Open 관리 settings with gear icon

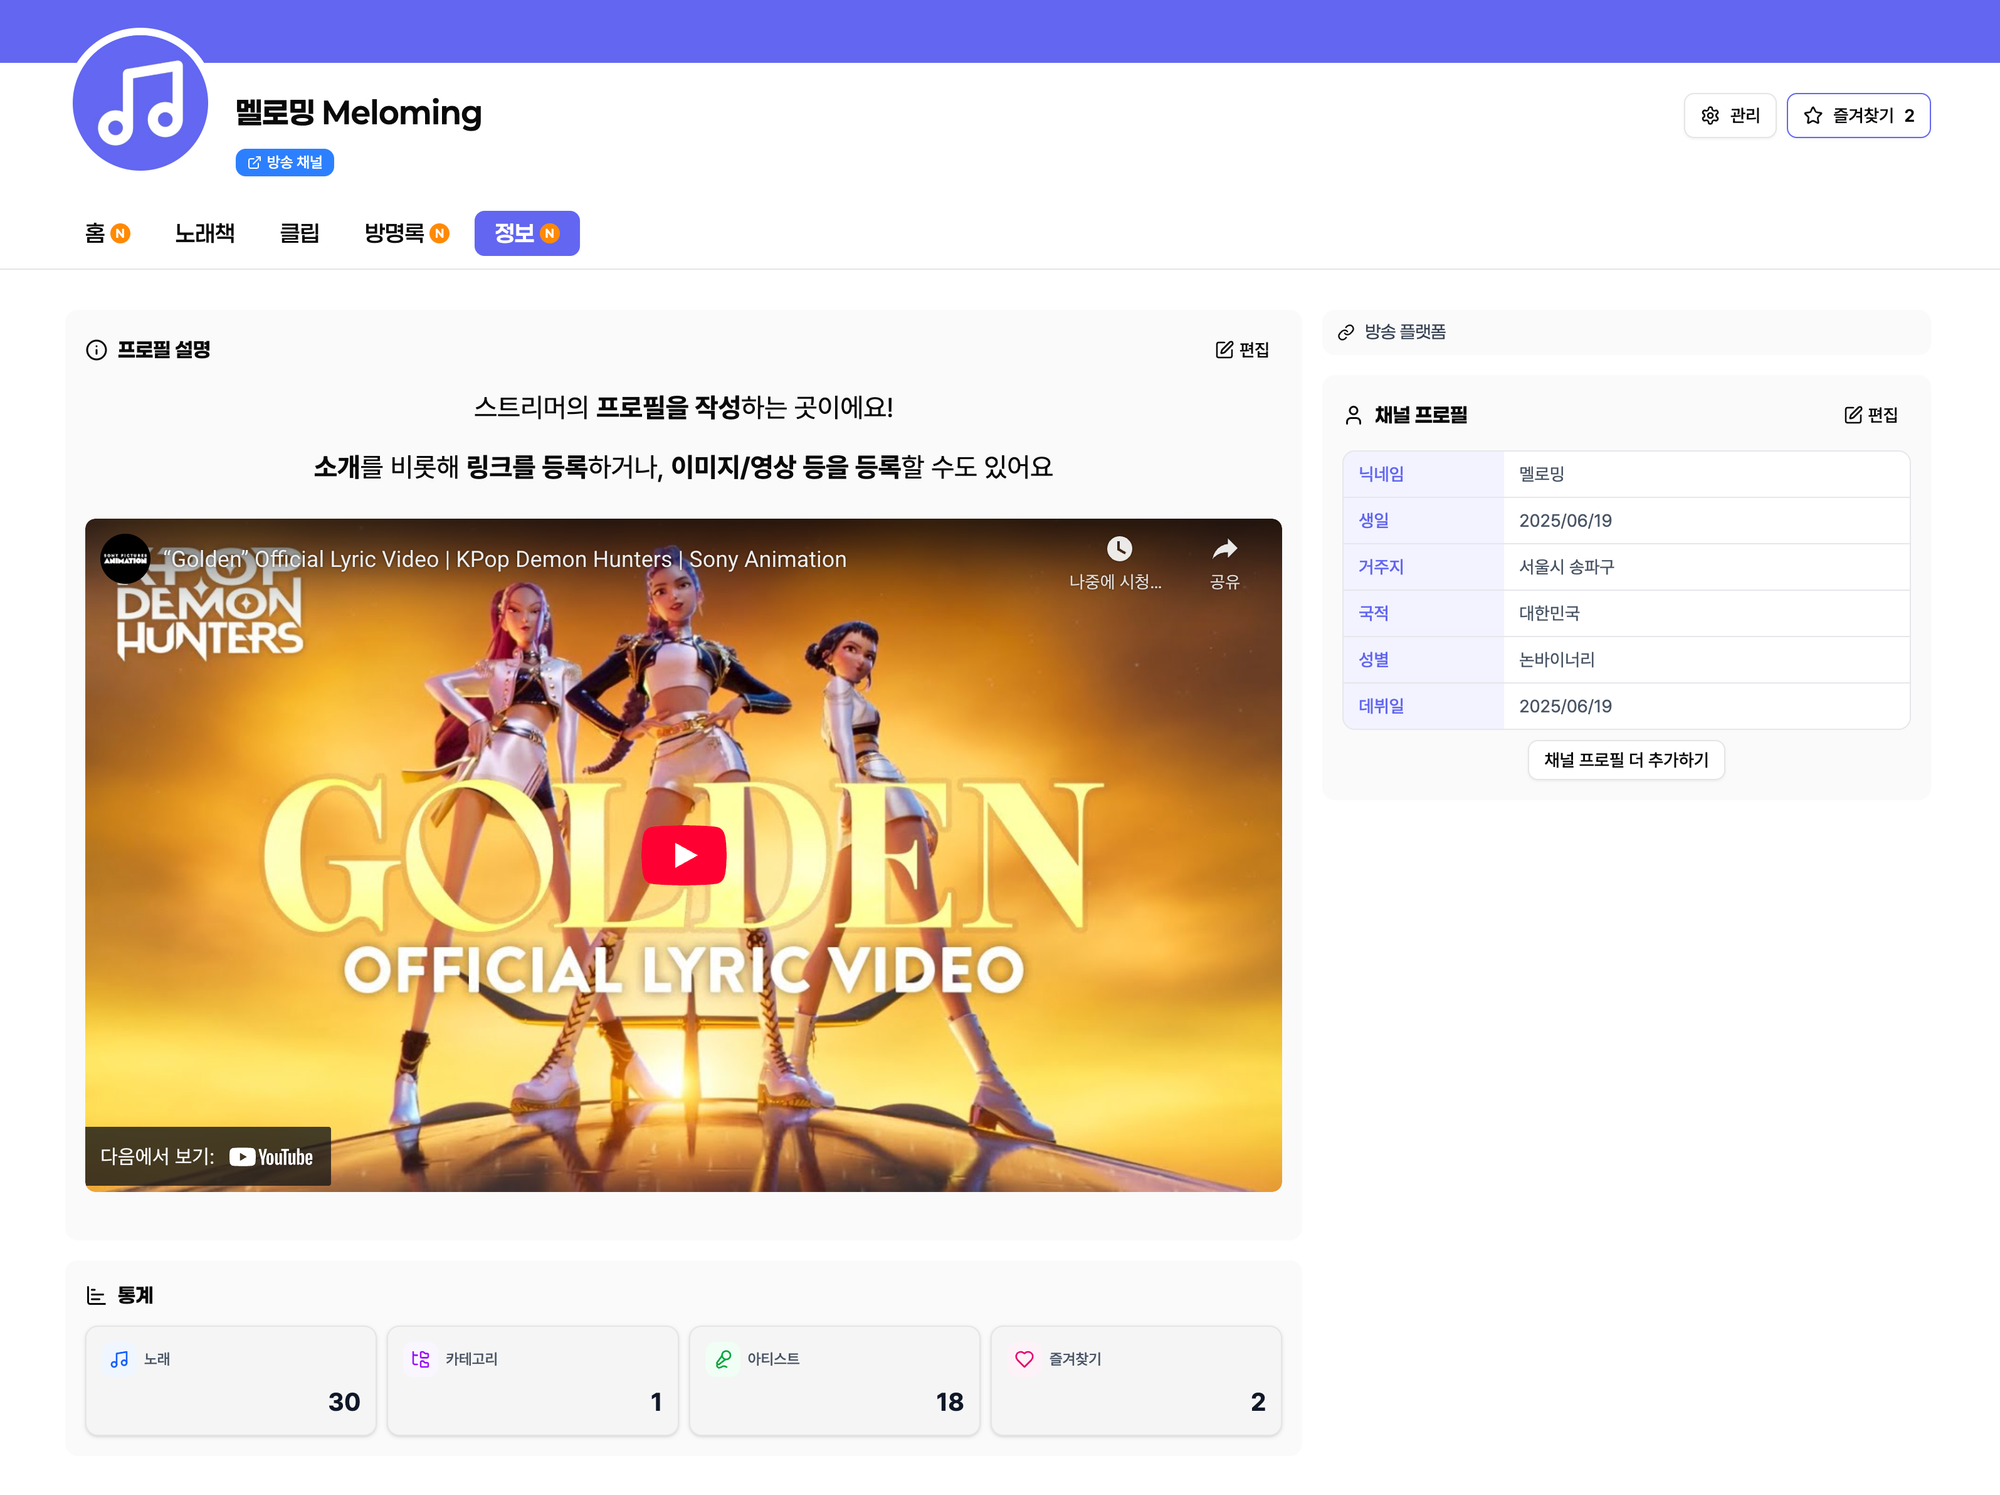coord(1729,116)
